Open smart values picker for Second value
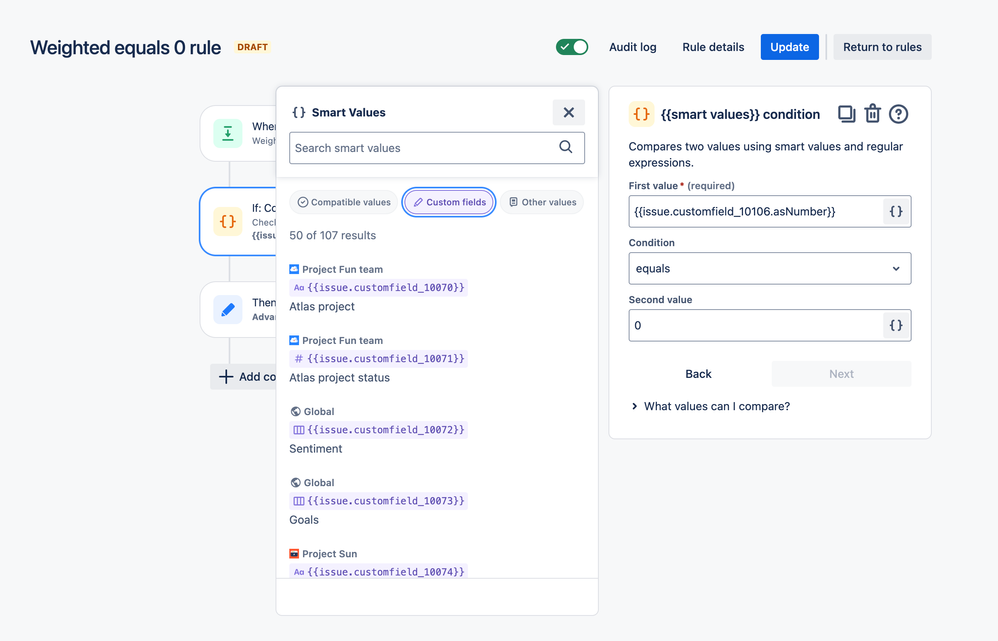This screenshot has height=641, width=998. coord(896,325)
